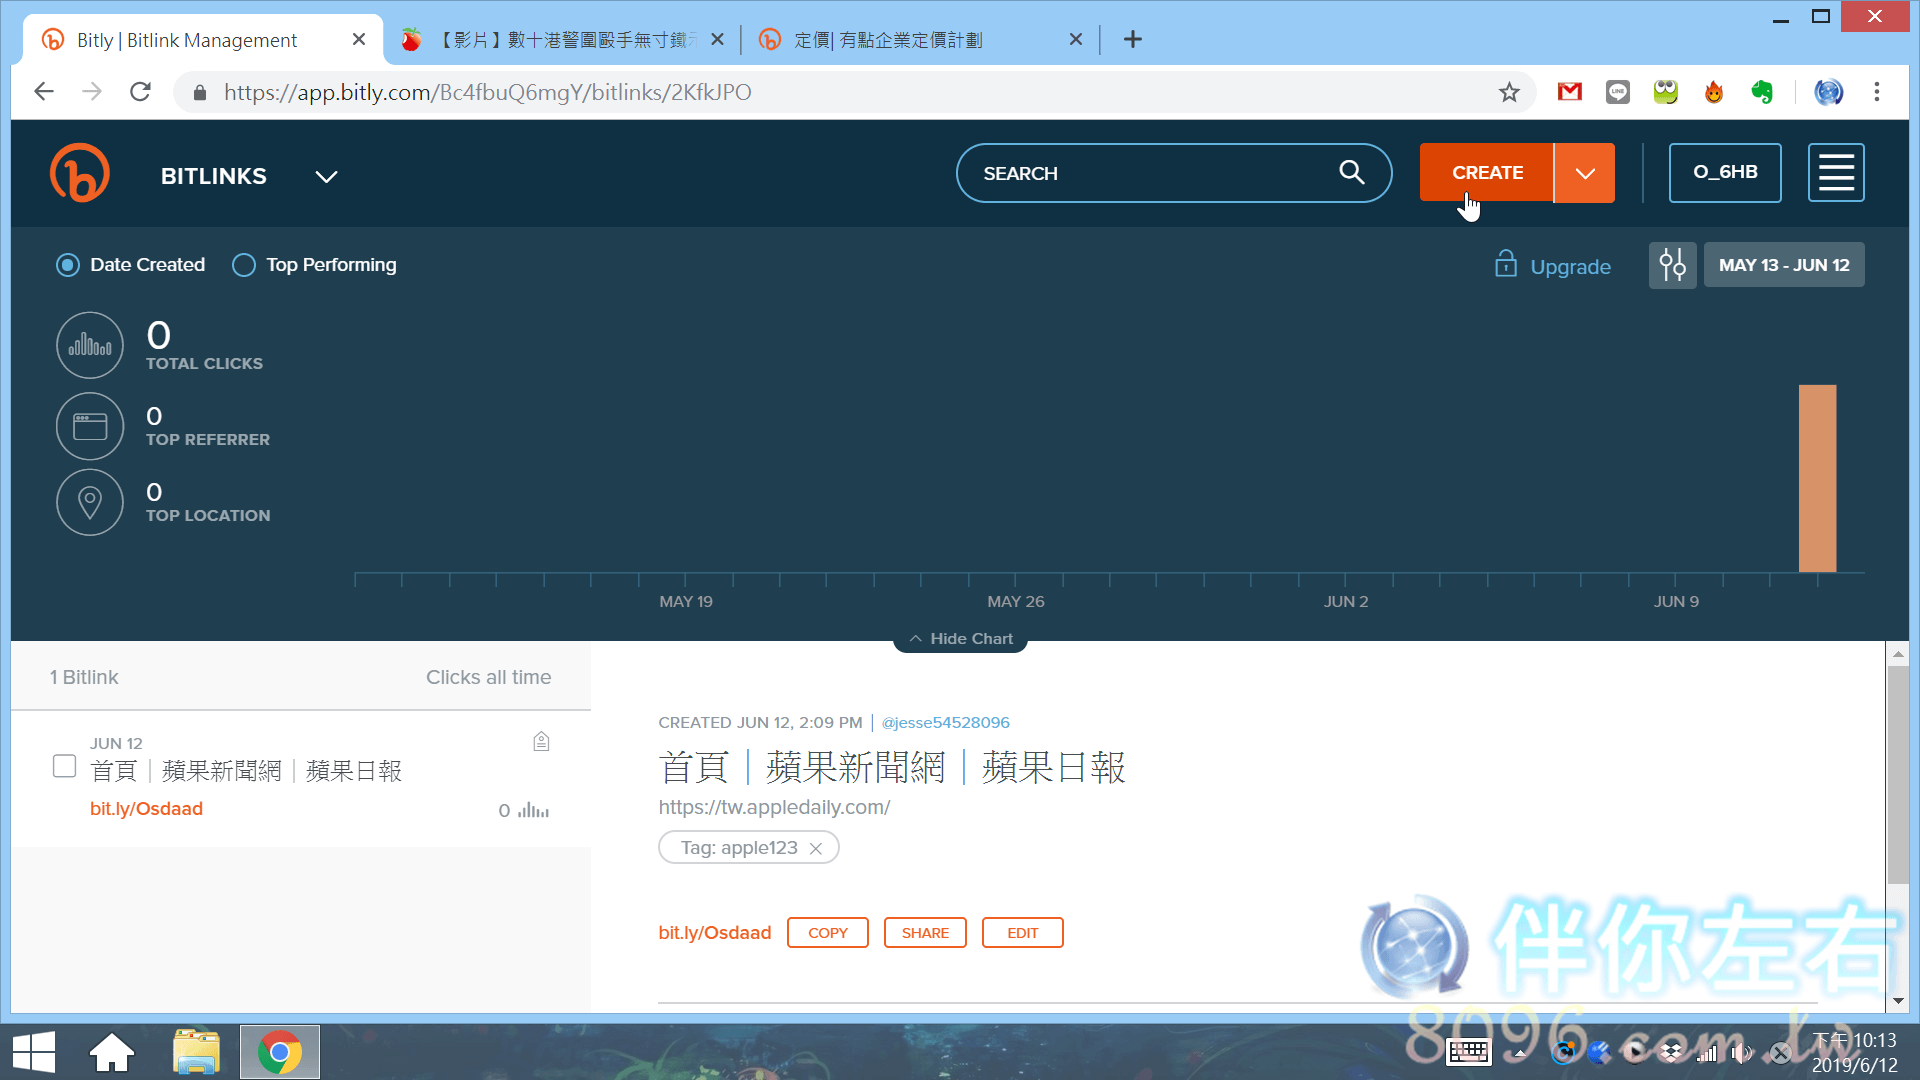This screenshot has height=1080, width=1920.
Task: Click the Bitly logo icon
Action: (x=80, y=173)
